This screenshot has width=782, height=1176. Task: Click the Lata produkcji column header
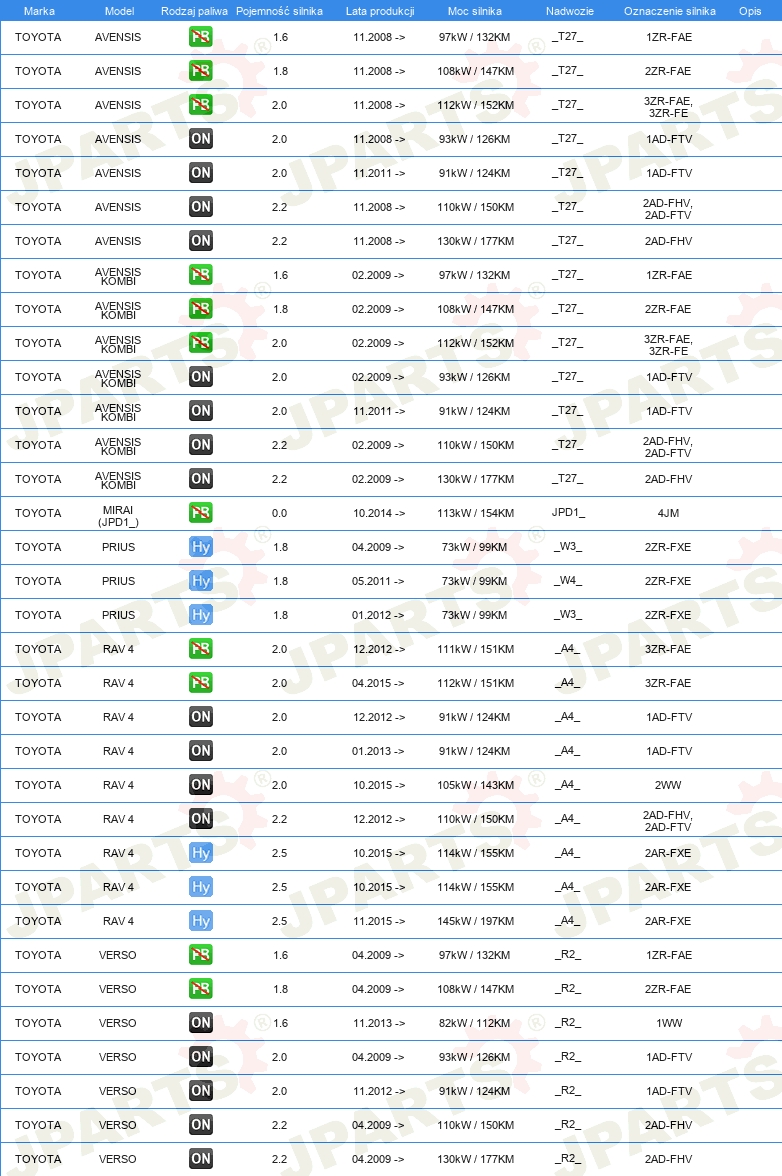(x=380, y=11)
